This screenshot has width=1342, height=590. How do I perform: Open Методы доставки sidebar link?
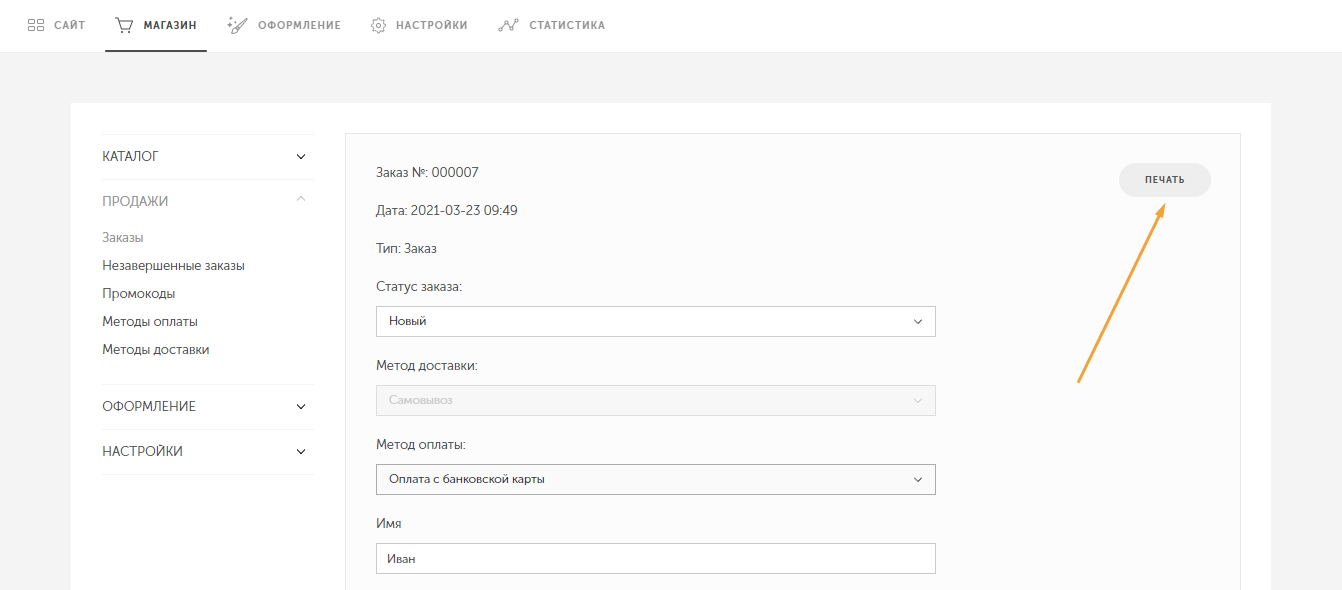point(156,350)
